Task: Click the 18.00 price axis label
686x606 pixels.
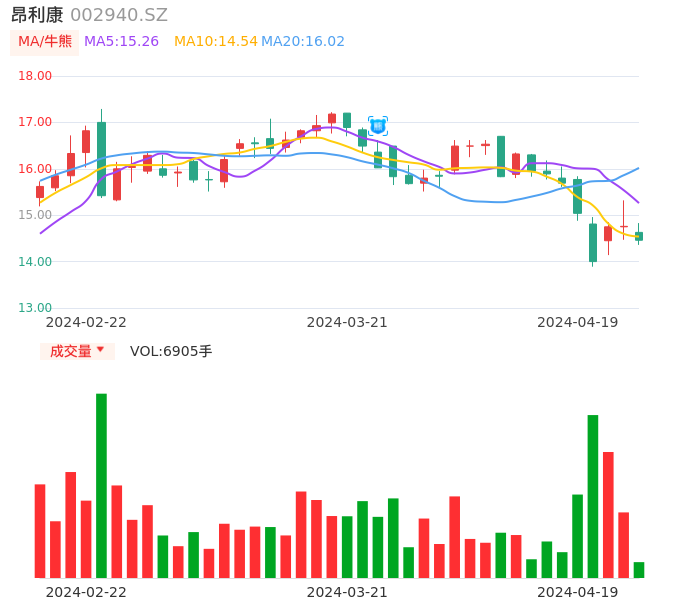Action: point(36,76)
